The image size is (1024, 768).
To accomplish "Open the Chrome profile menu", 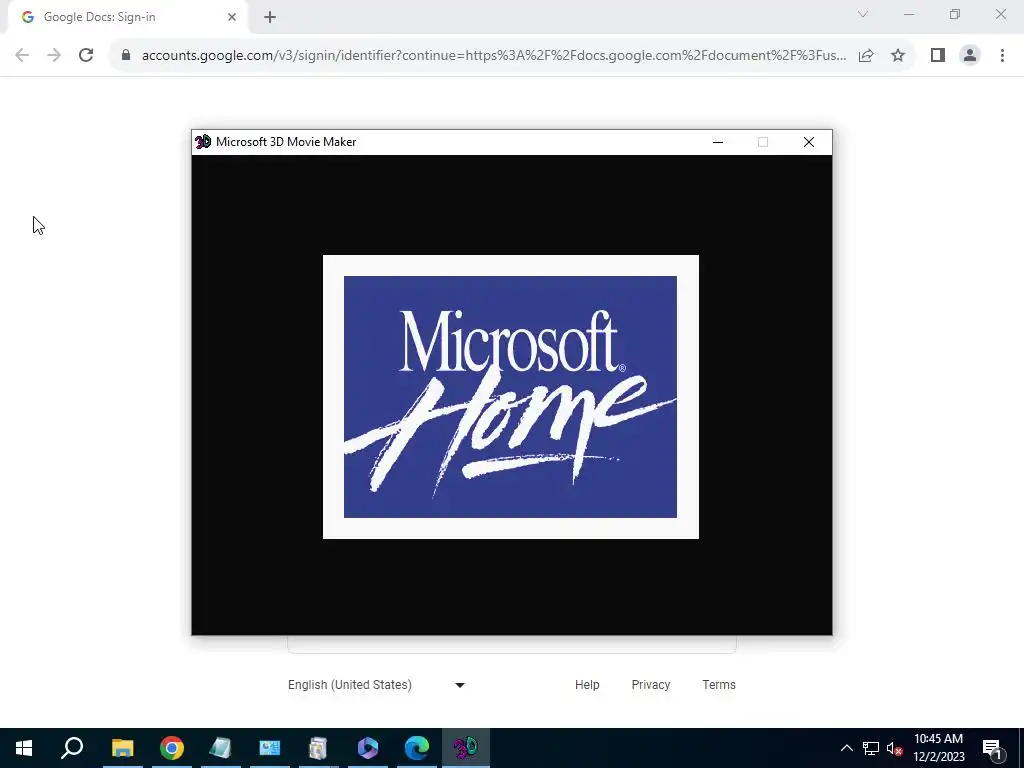I will click(x=970, y=55).
